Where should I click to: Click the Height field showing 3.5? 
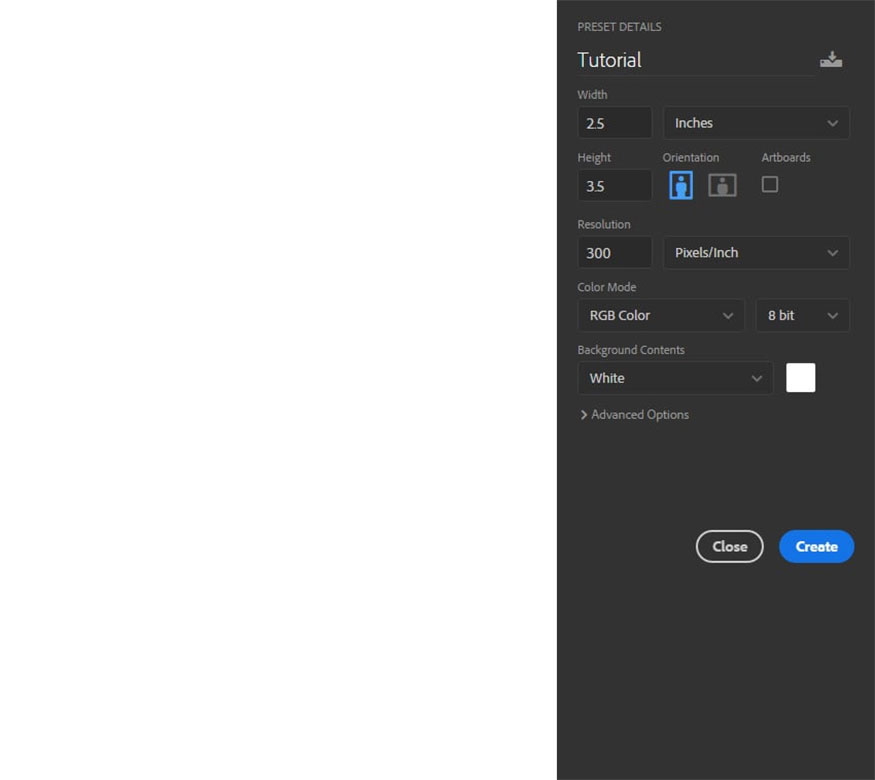click(x=614, y=186)
